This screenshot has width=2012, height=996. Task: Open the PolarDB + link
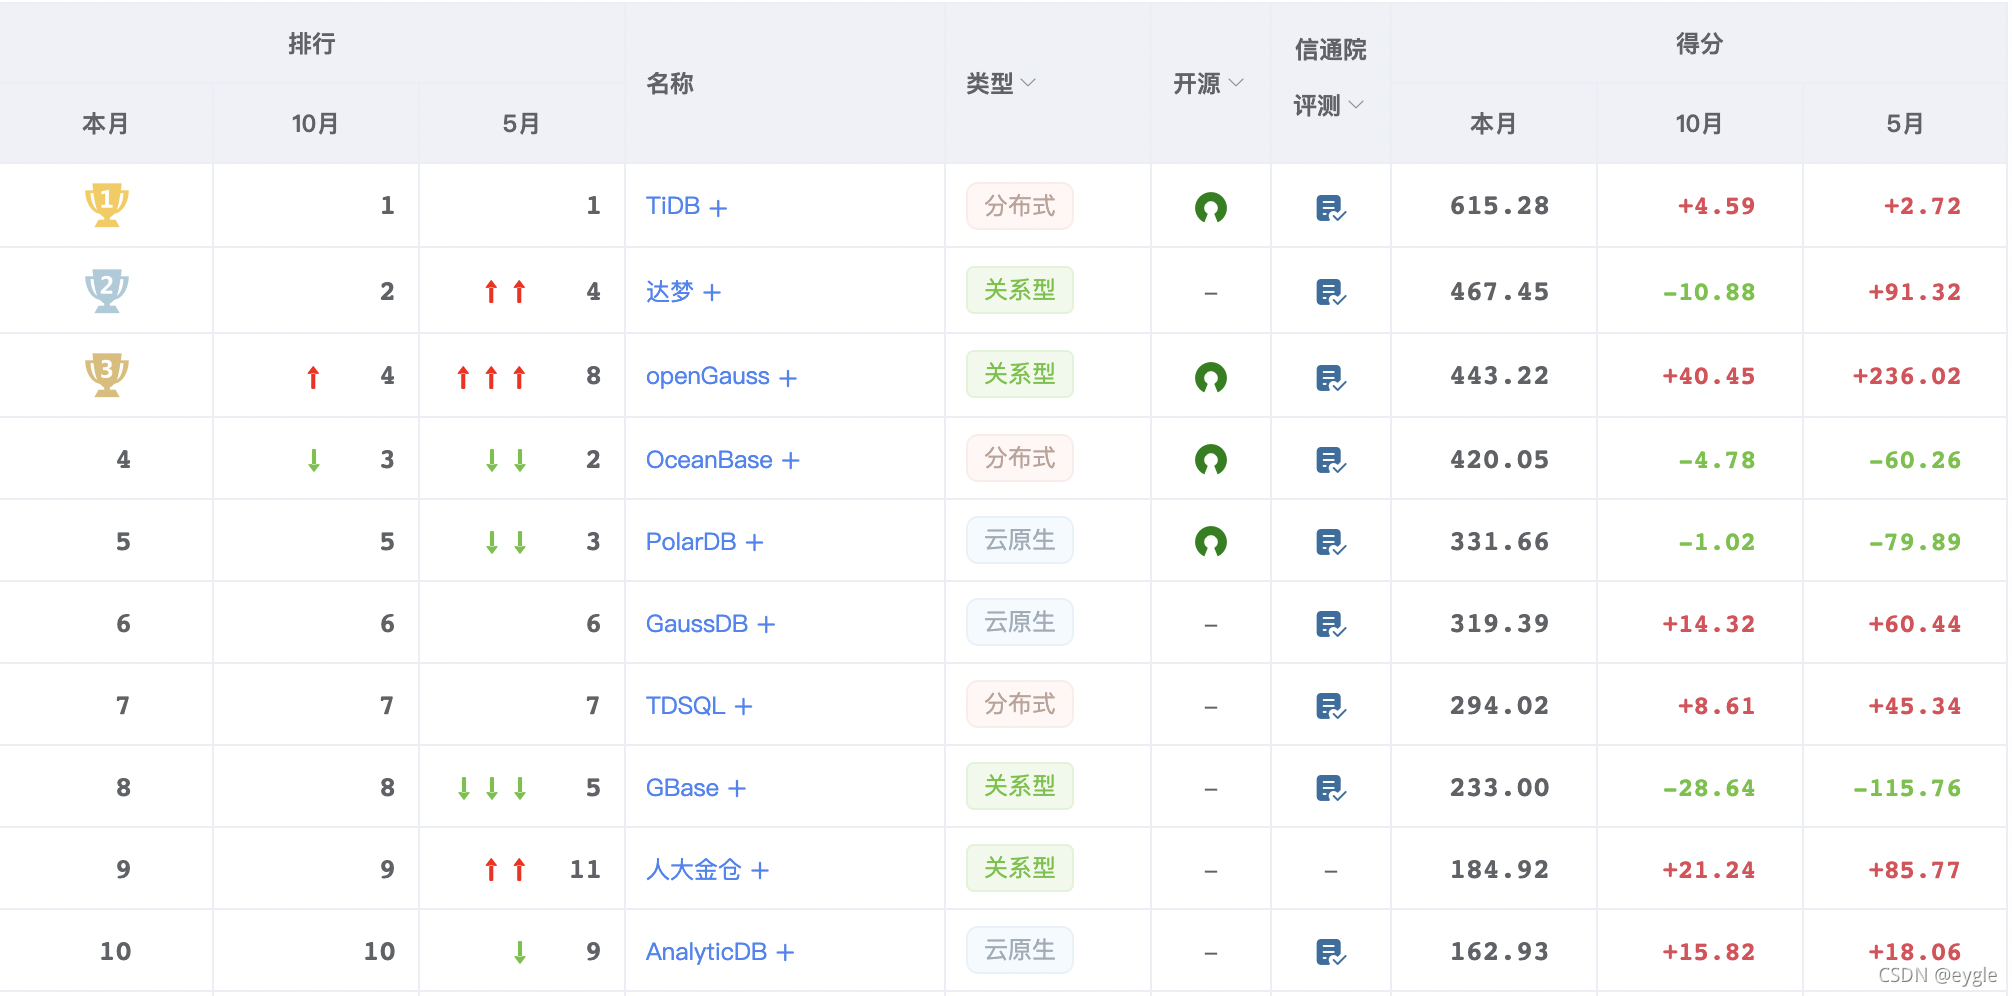point(704,542)
